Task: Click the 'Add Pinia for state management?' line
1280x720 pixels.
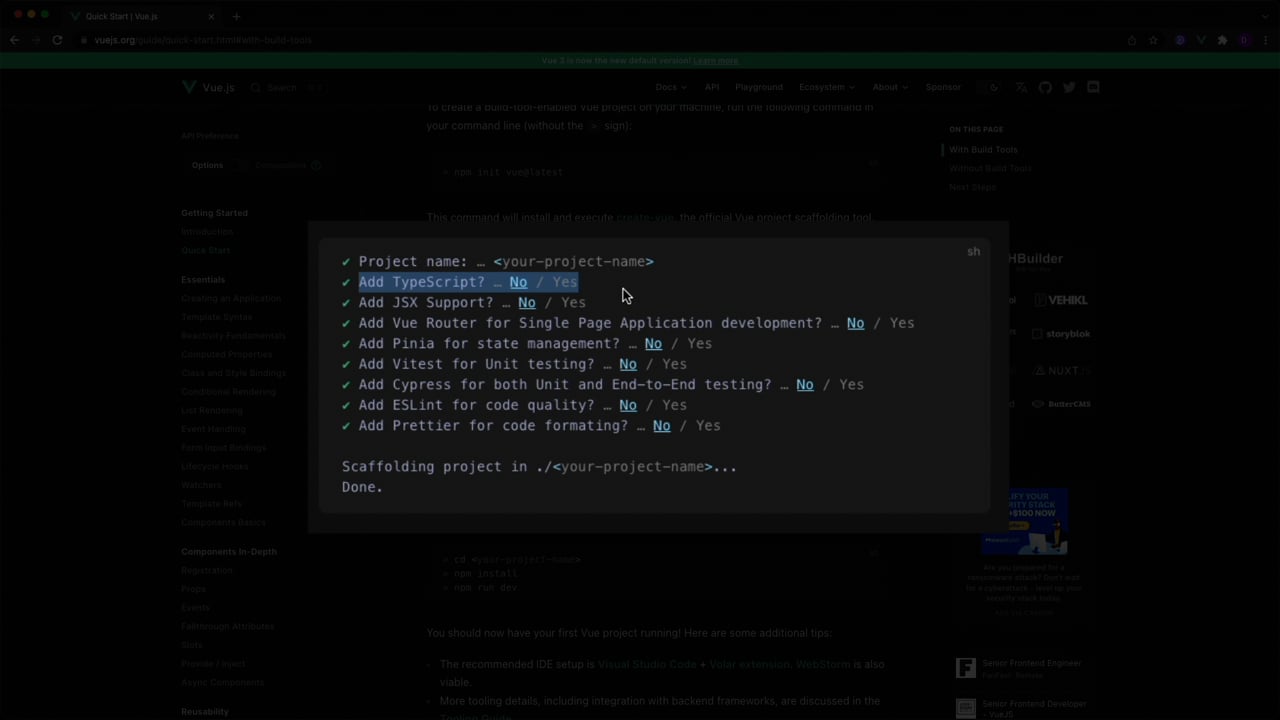Action: (x=535, y=344)
